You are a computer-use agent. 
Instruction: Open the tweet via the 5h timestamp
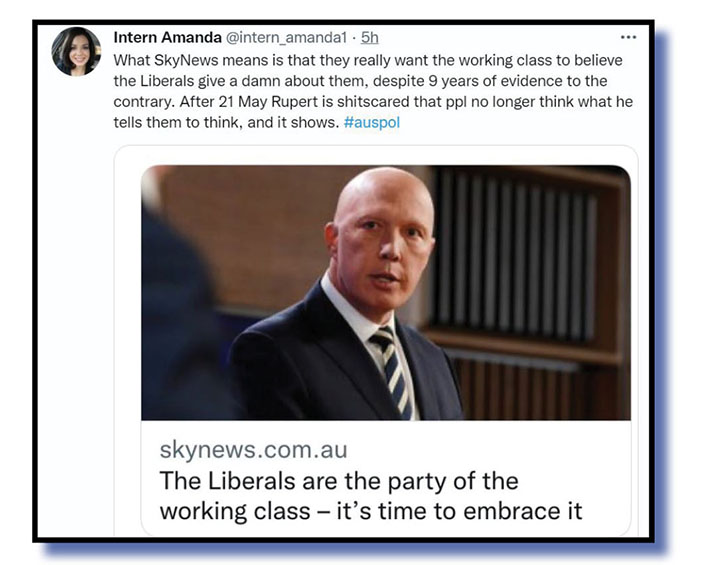point(369,38)
